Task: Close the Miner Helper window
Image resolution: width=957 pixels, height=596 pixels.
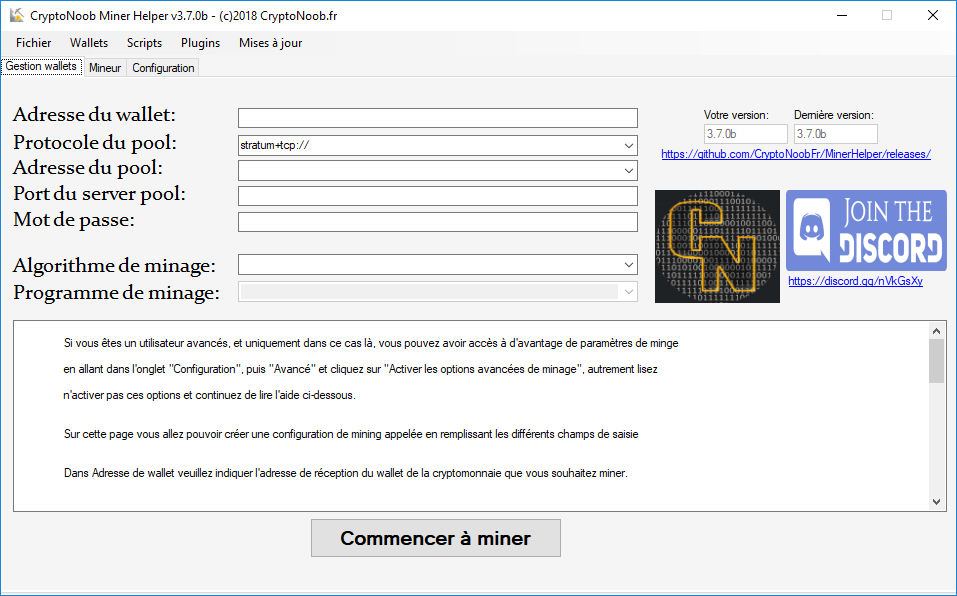Action: [x=933, y=15]
